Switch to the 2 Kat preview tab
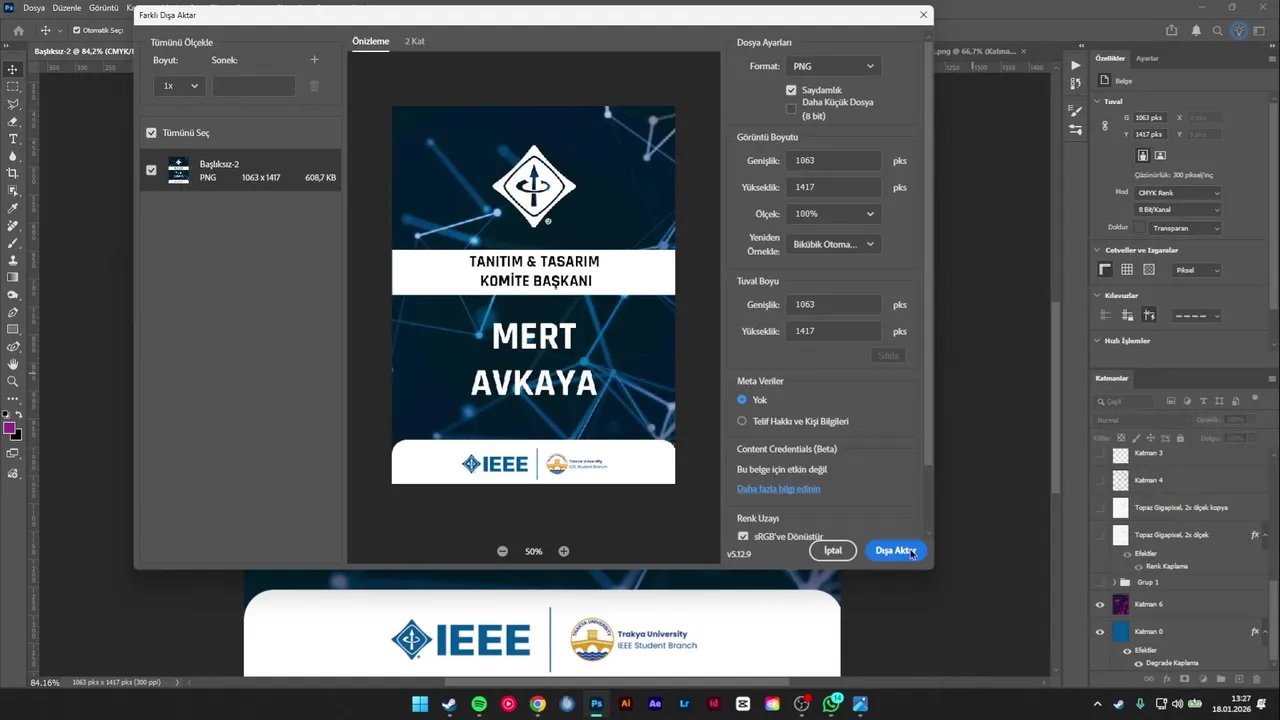 (414, 41)
